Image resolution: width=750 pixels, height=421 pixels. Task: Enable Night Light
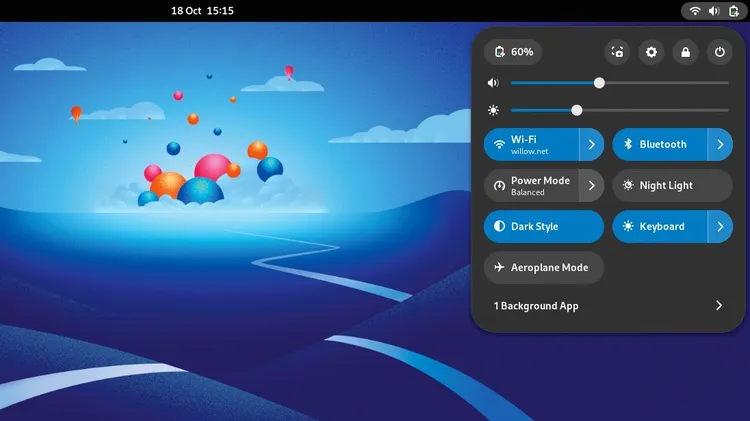point(673,186)
